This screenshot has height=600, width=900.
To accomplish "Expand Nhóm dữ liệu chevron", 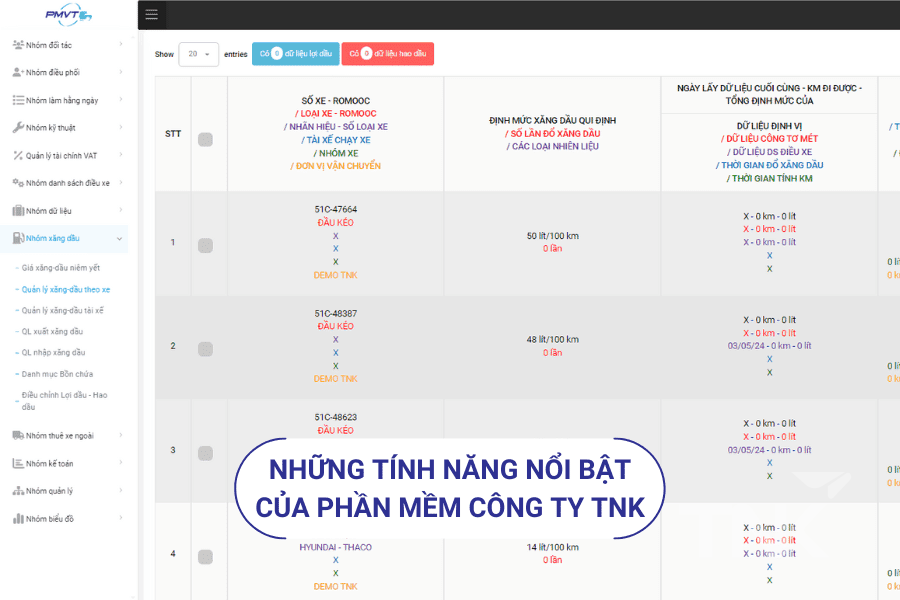I will coord(121,210).
